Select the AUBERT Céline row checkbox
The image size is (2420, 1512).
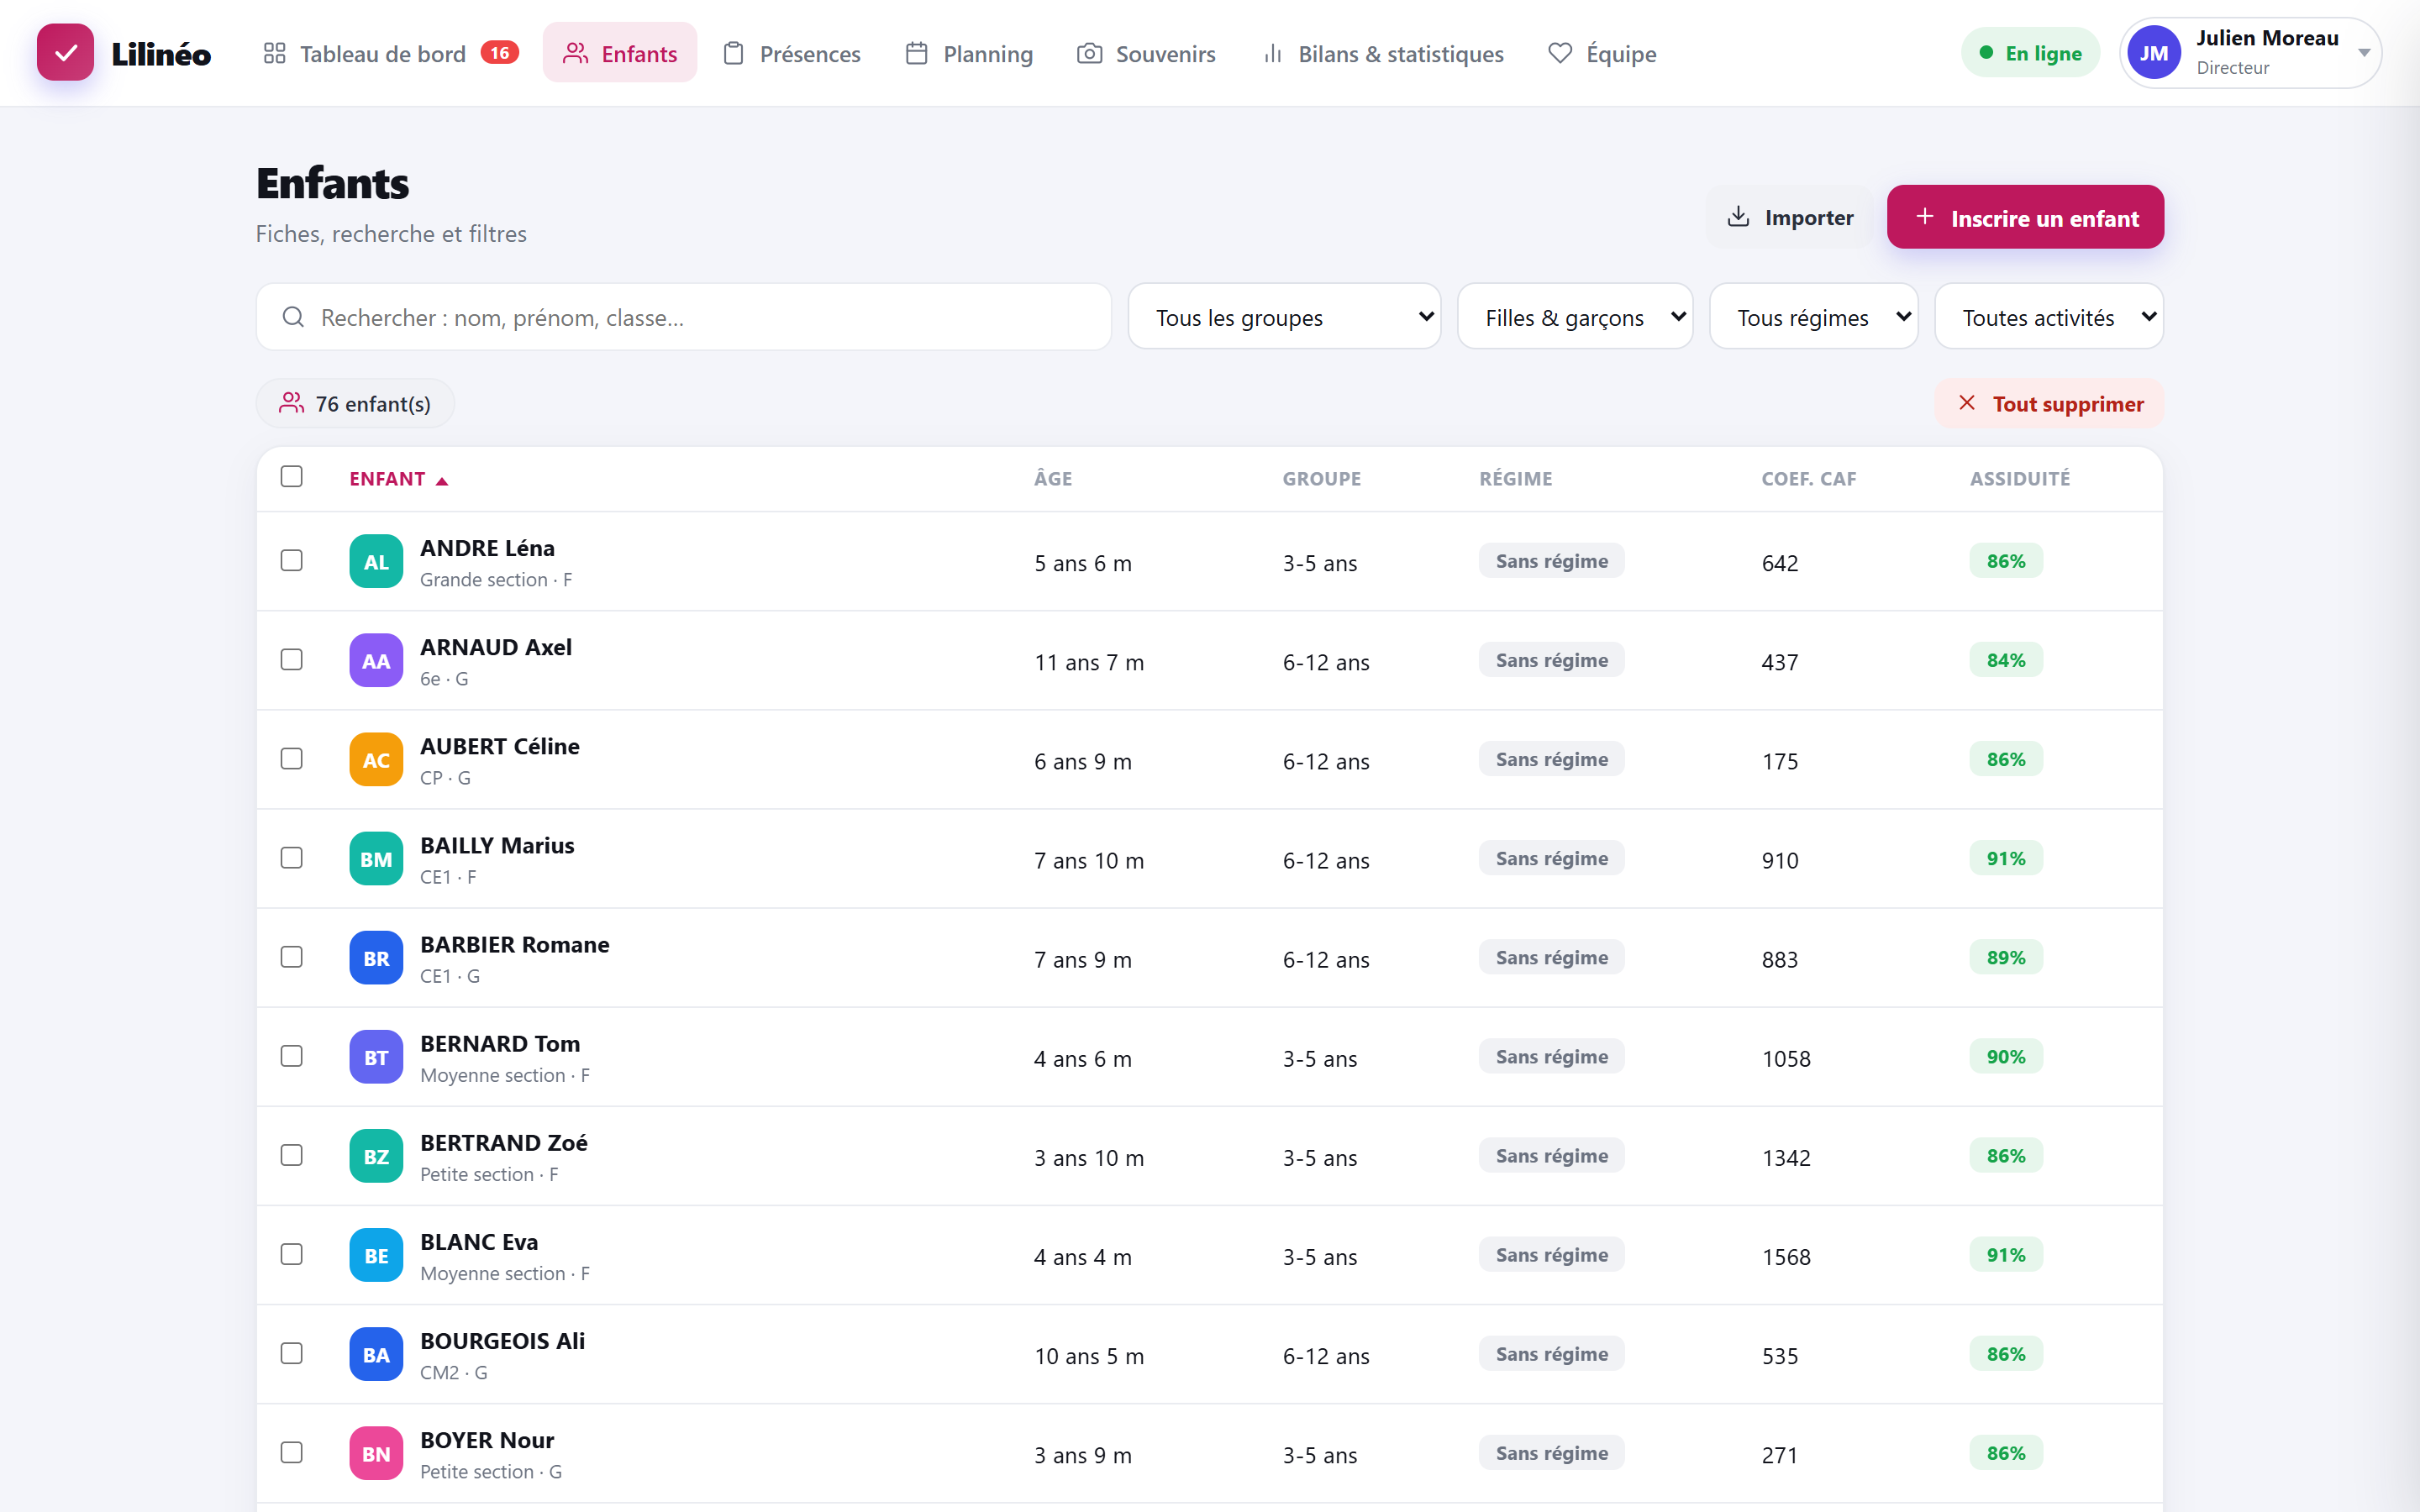[x=292, y=758]
